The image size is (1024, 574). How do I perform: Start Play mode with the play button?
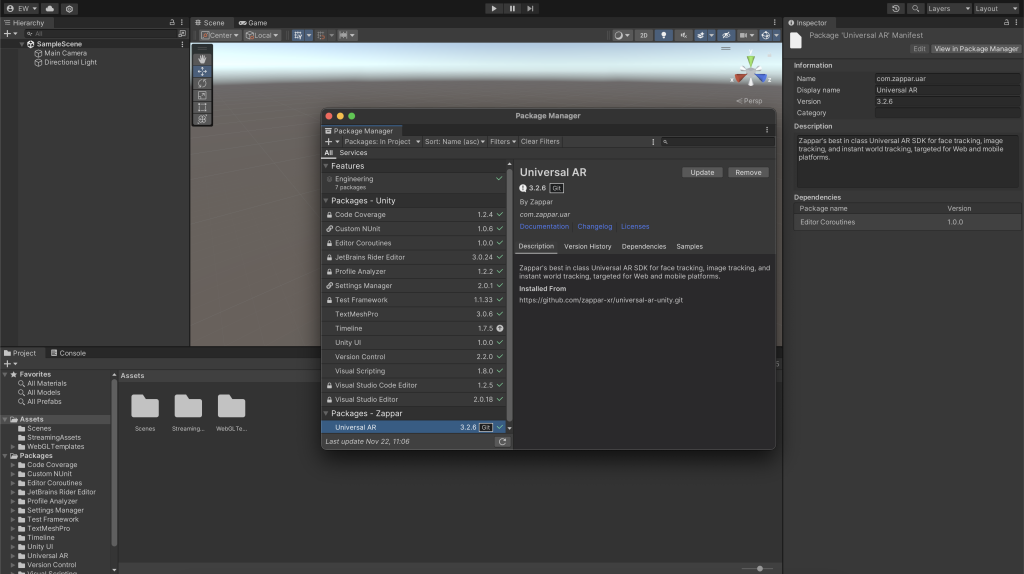coord(494,8)
